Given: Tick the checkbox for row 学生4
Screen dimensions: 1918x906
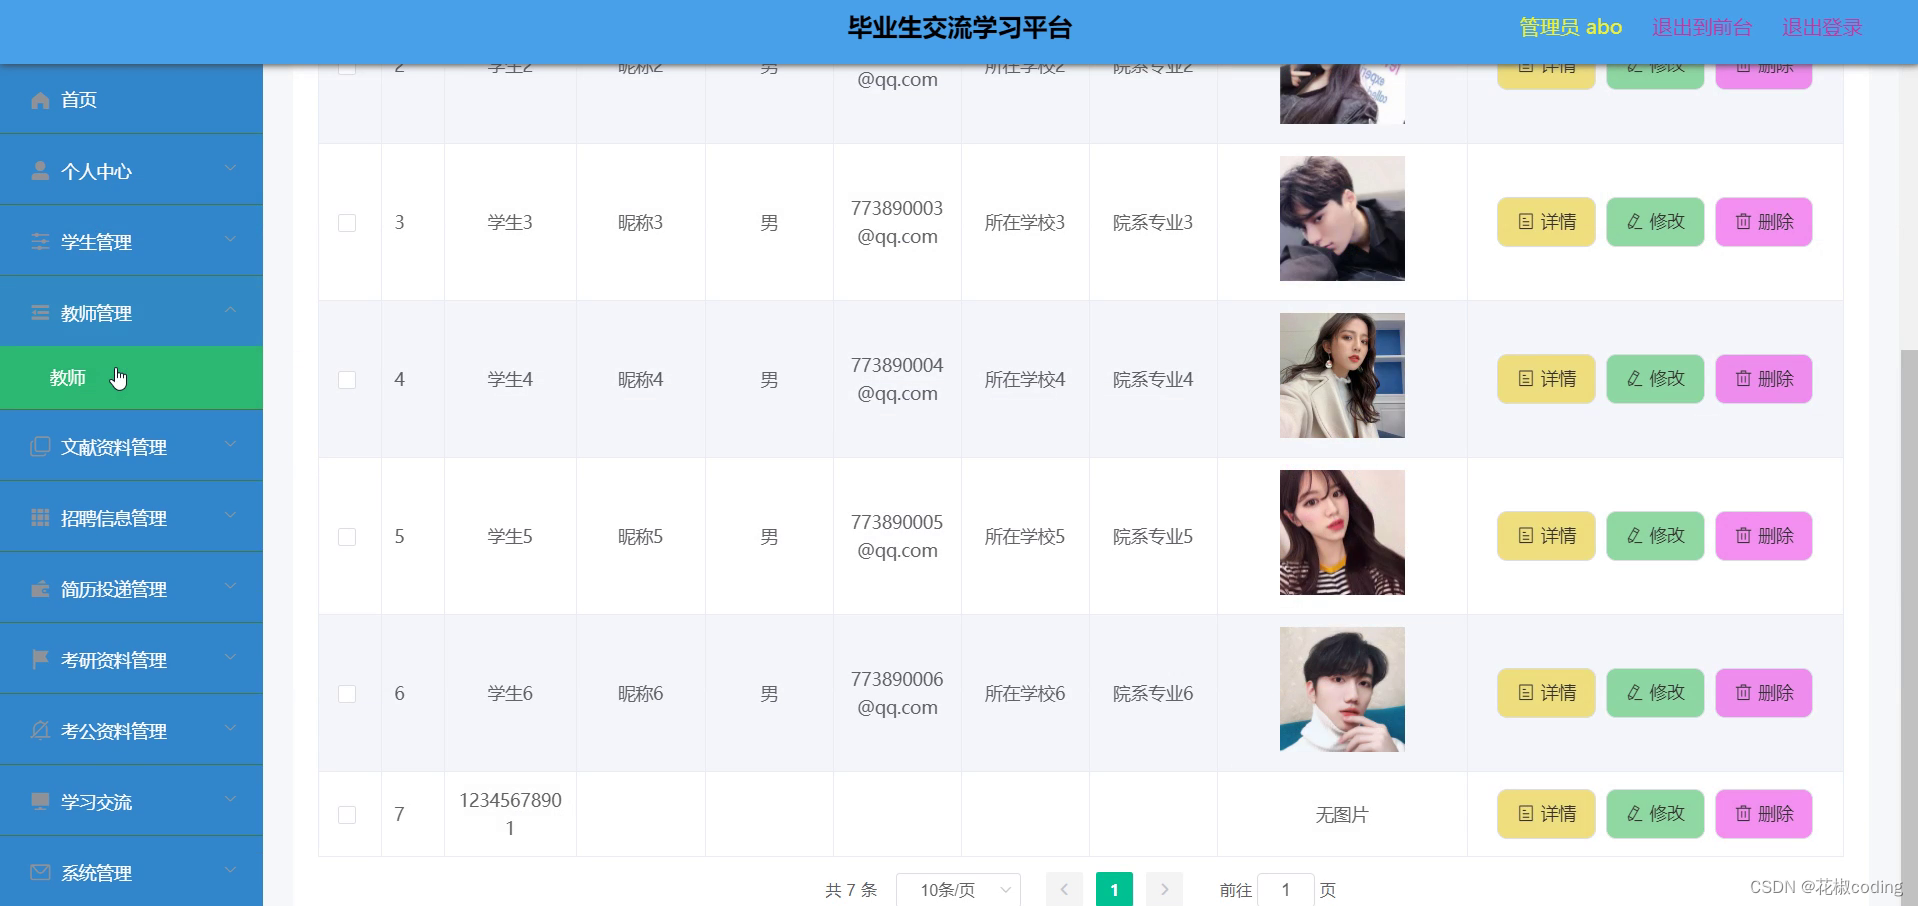Looking at the screenshot, I should (x=347, y=380).
